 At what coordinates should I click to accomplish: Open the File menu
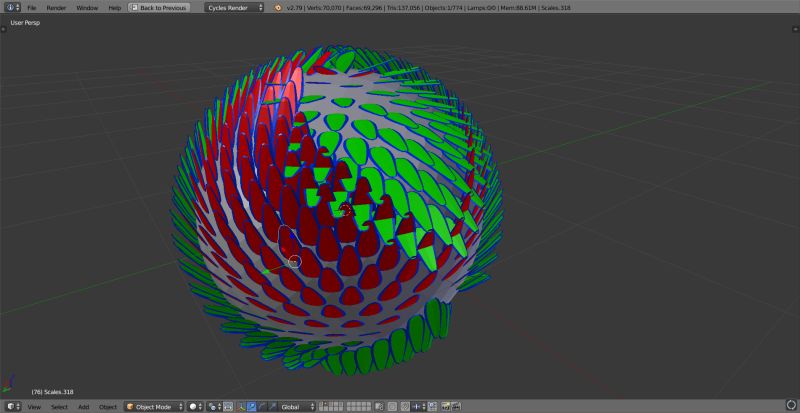32,8
